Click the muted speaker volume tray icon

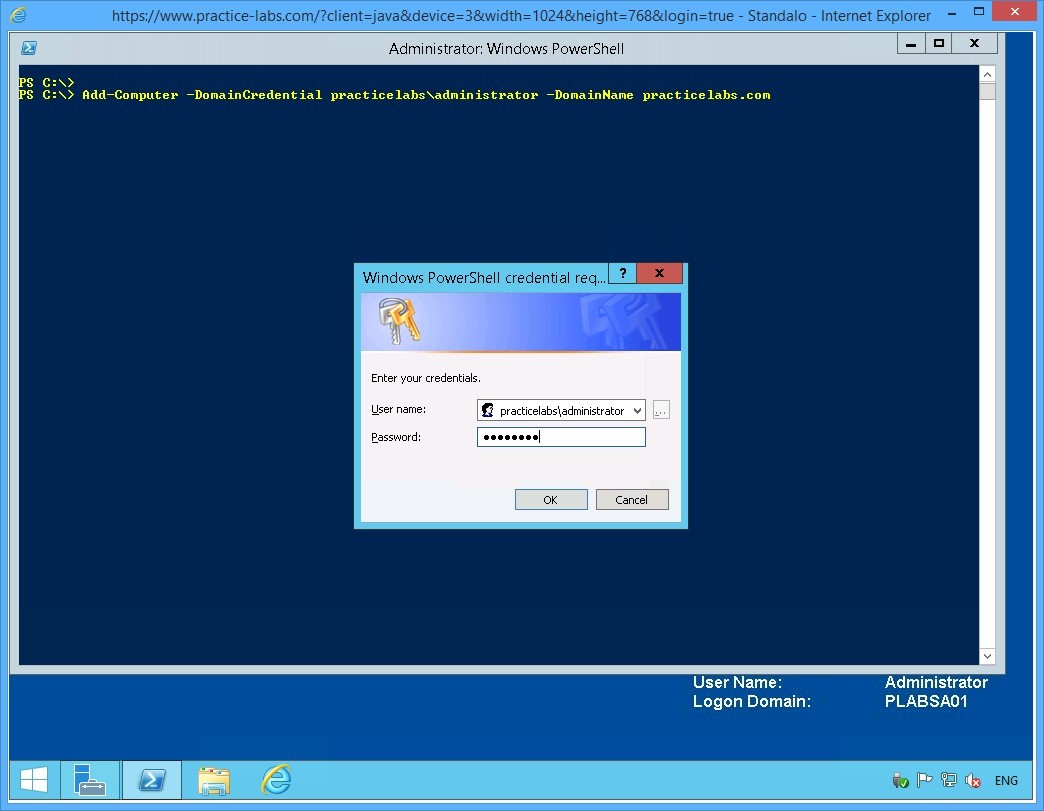click(x=972, y=781)
